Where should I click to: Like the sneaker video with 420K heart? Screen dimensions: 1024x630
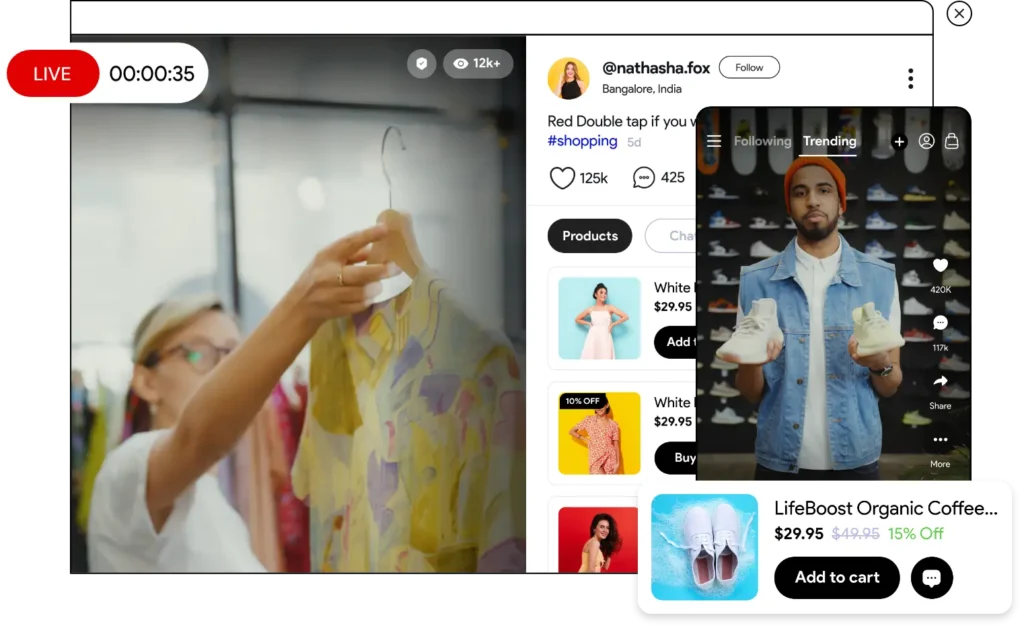tap(940, 266)
